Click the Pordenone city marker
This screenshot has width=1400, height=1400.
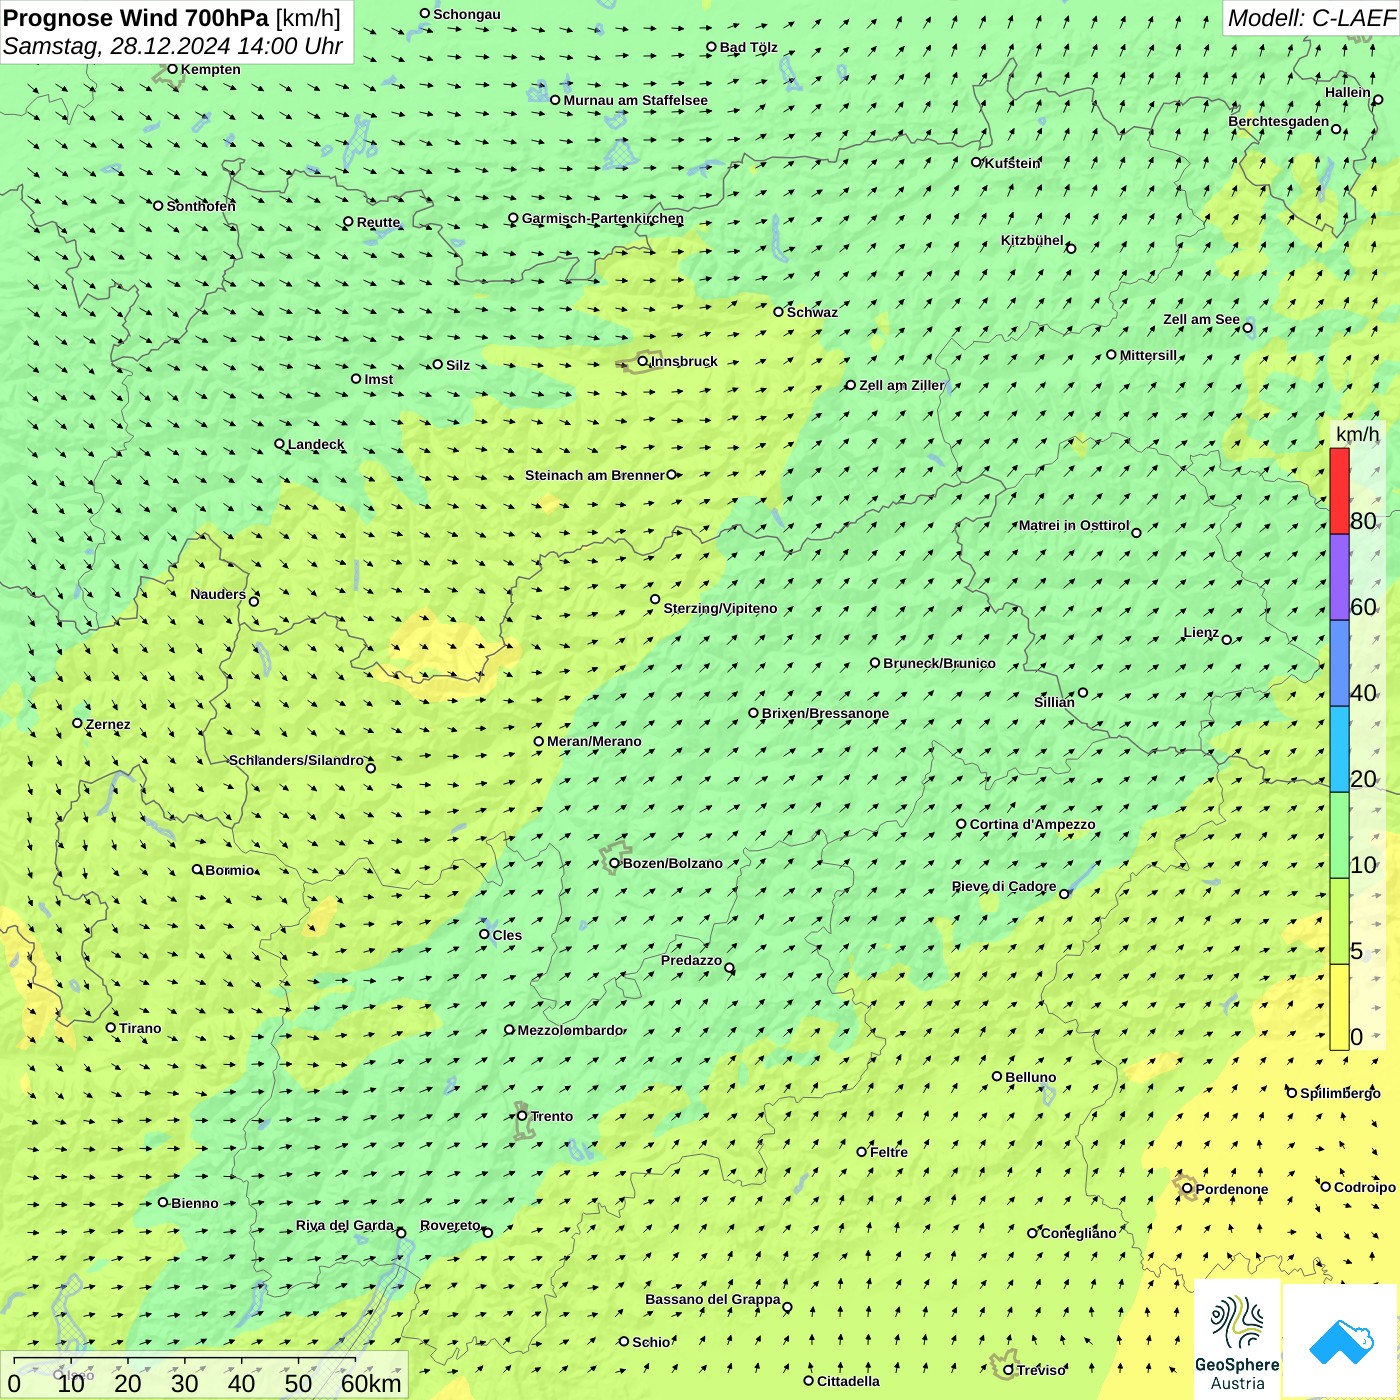tap(1188, 1189)
